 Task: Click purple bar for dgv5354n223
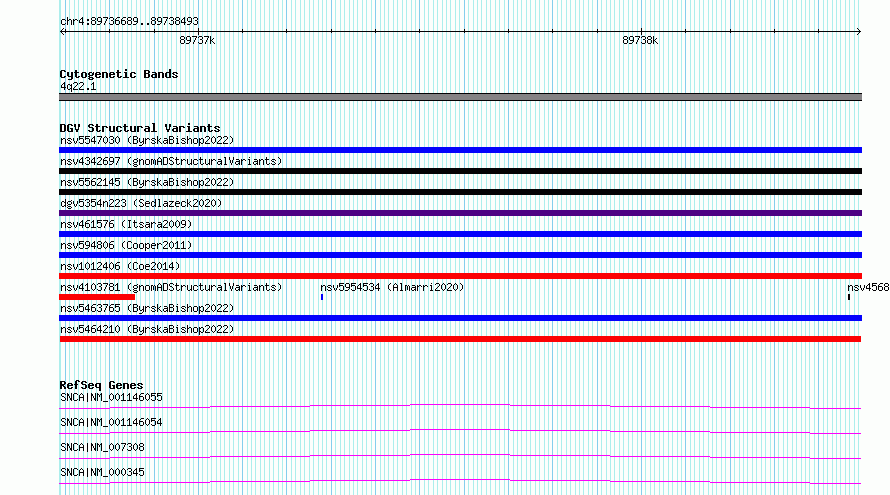460,213
